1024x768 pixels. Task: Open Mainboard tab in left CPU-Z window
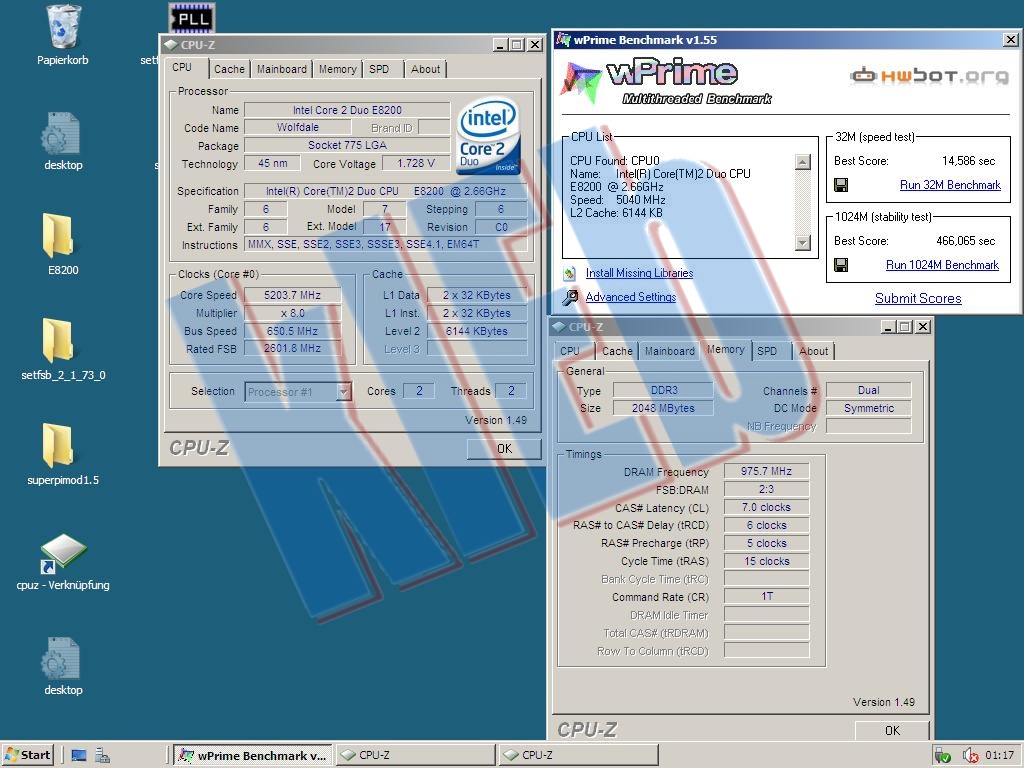point(281,69)
